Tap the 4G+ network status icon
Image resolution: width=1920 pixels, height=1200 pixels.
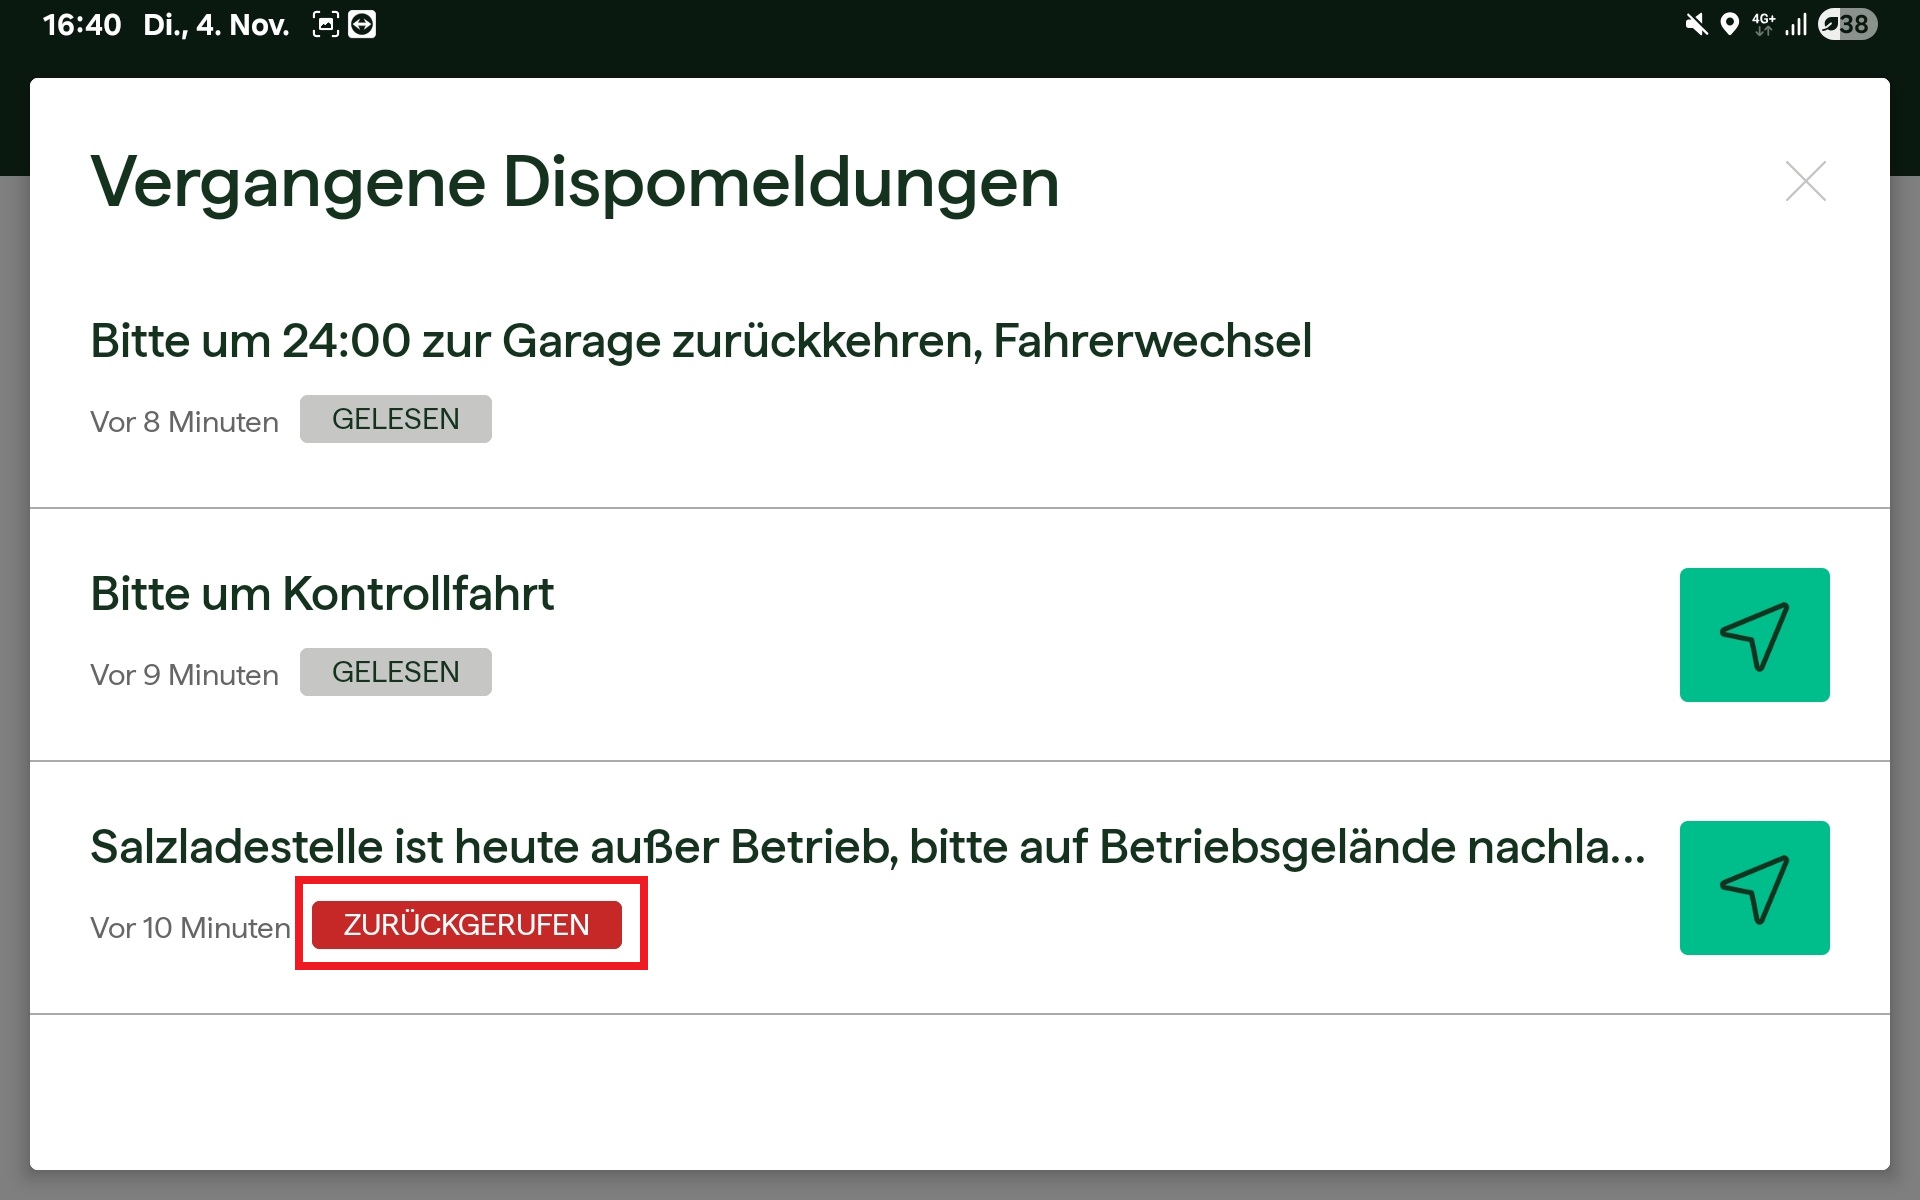1763,24
